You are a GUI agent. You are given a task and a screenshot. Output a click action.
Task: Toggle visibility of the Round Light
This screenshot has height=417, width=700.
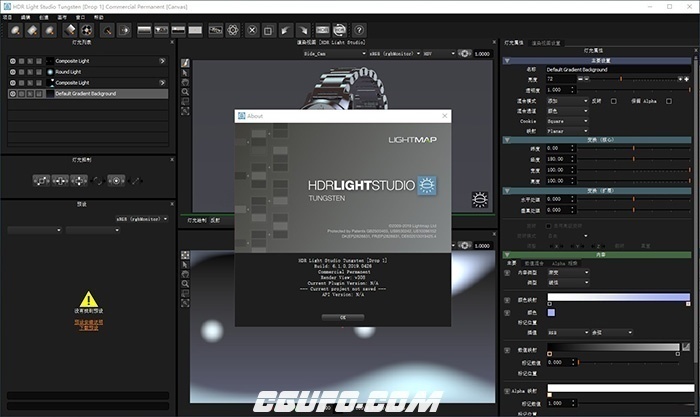point(13,72)
